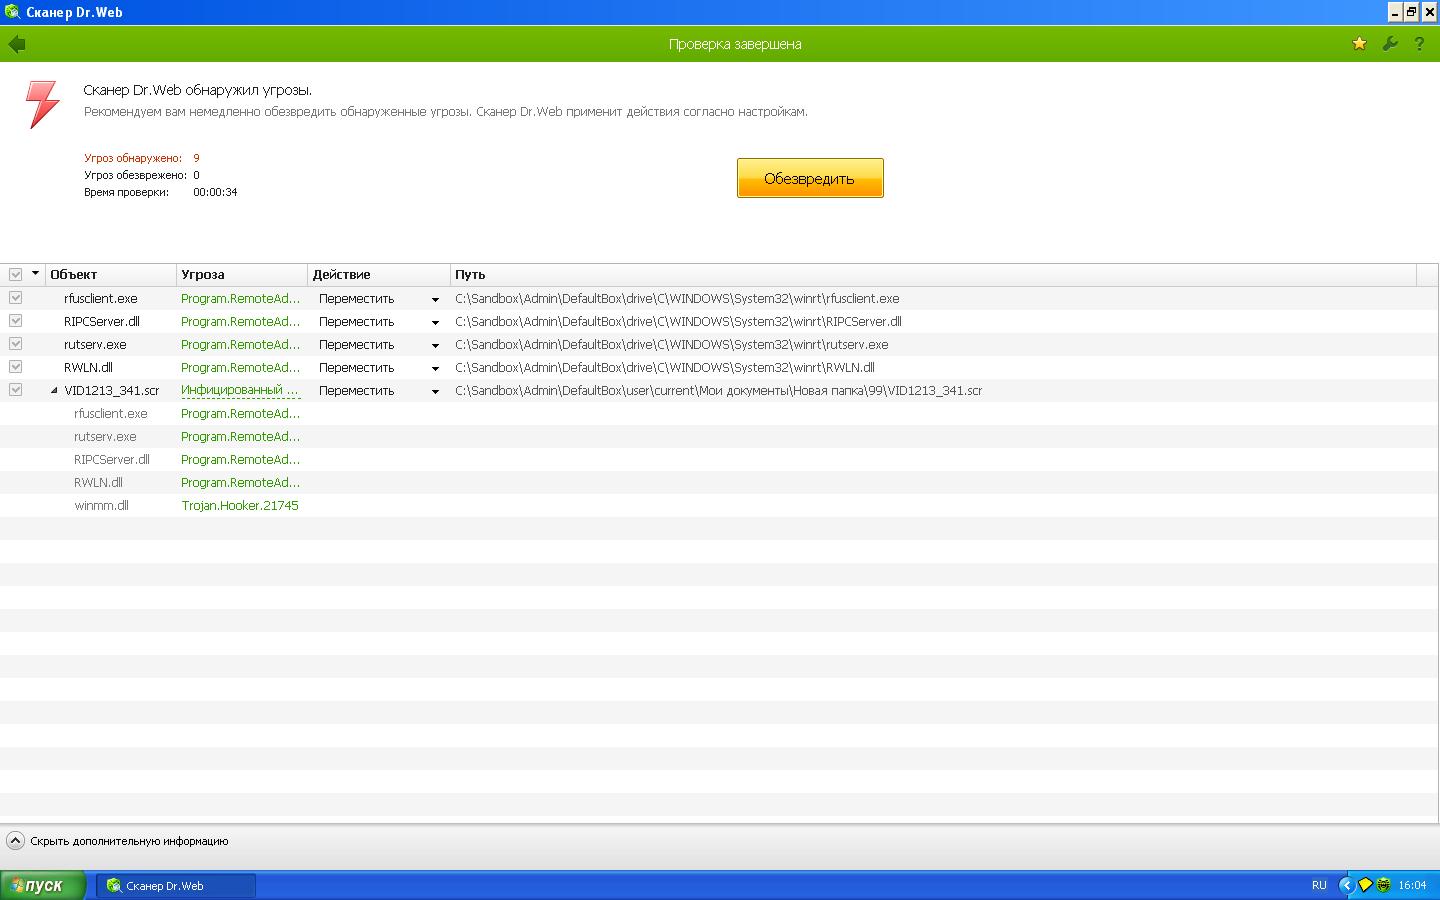The width and height of the screenshot is (1440, 900).
Task: Click the Dr.Web tray icon in taskbar
Action: tap(1384, 885)
